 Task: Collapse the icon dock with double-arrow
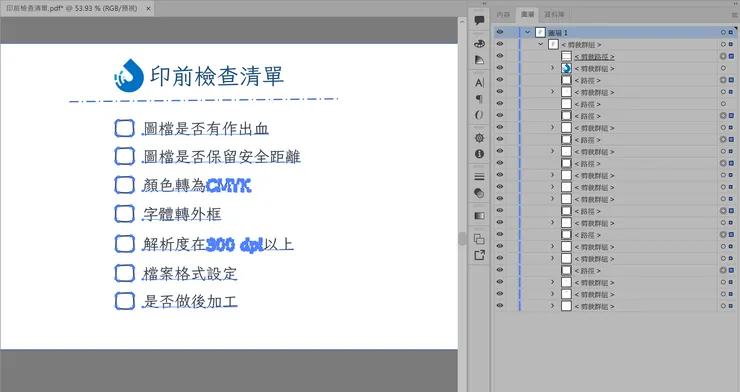click(x=484, y=3)
